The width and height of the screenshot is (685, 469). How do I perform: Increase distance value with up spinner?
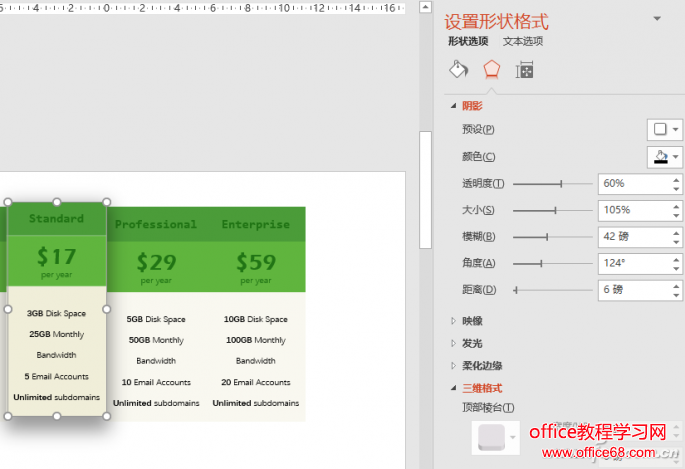(676, 286)
